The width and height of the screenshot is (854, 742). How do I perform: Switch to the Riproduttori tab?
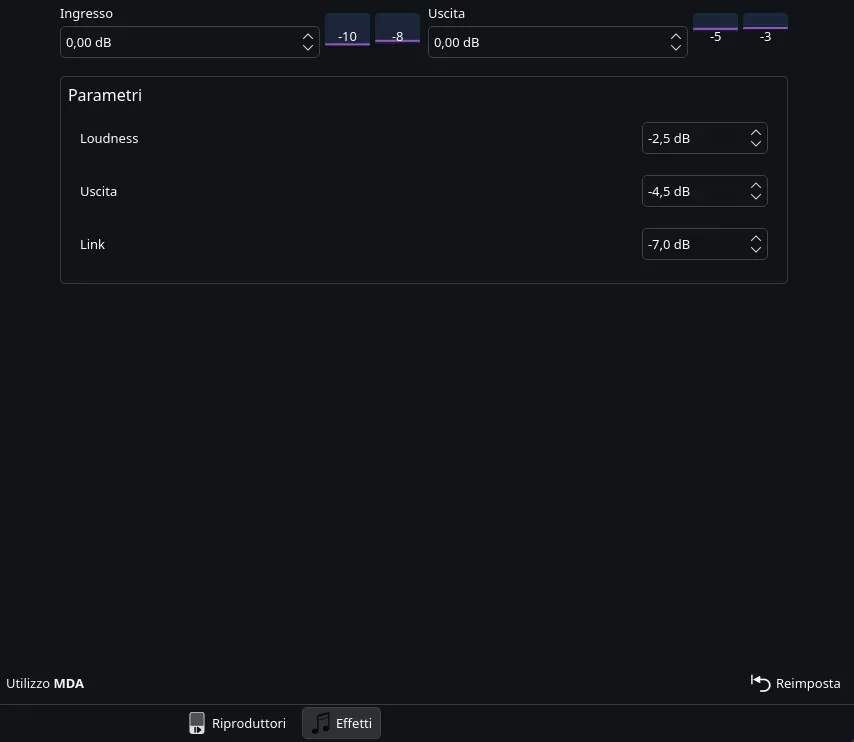point(238,723)
